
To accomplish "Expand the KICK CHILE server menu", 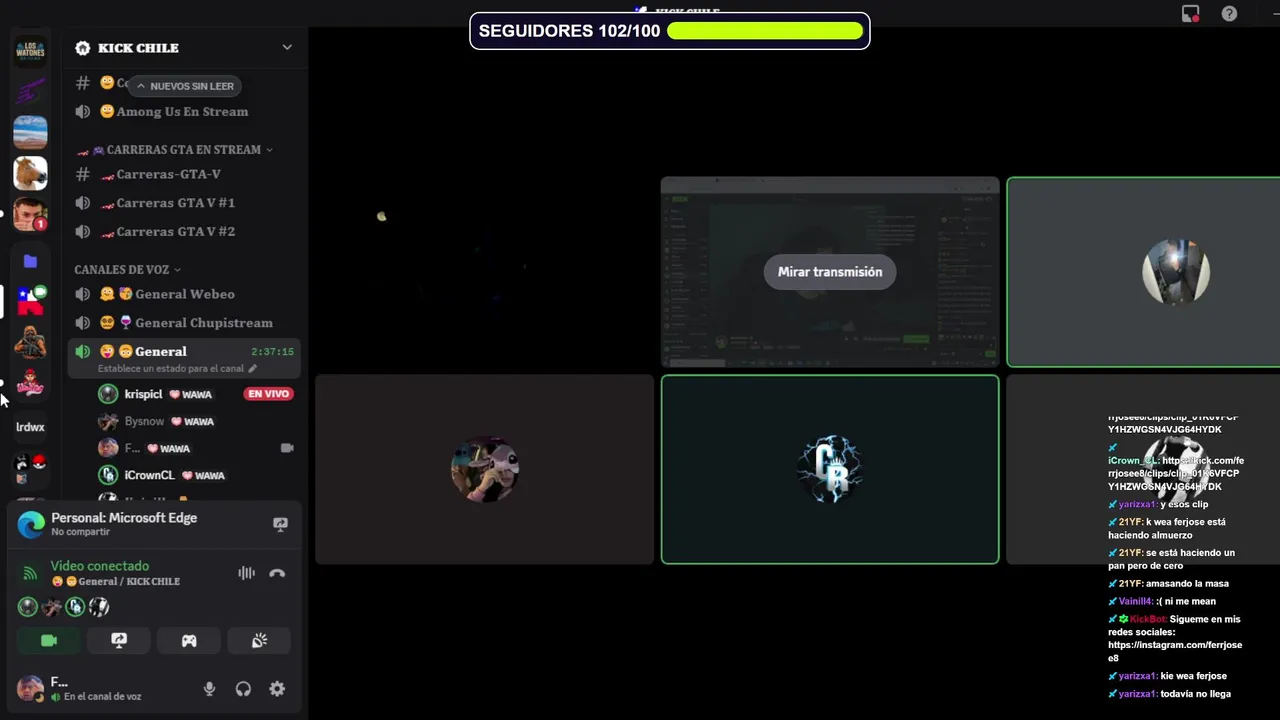I will click(287, 47).
